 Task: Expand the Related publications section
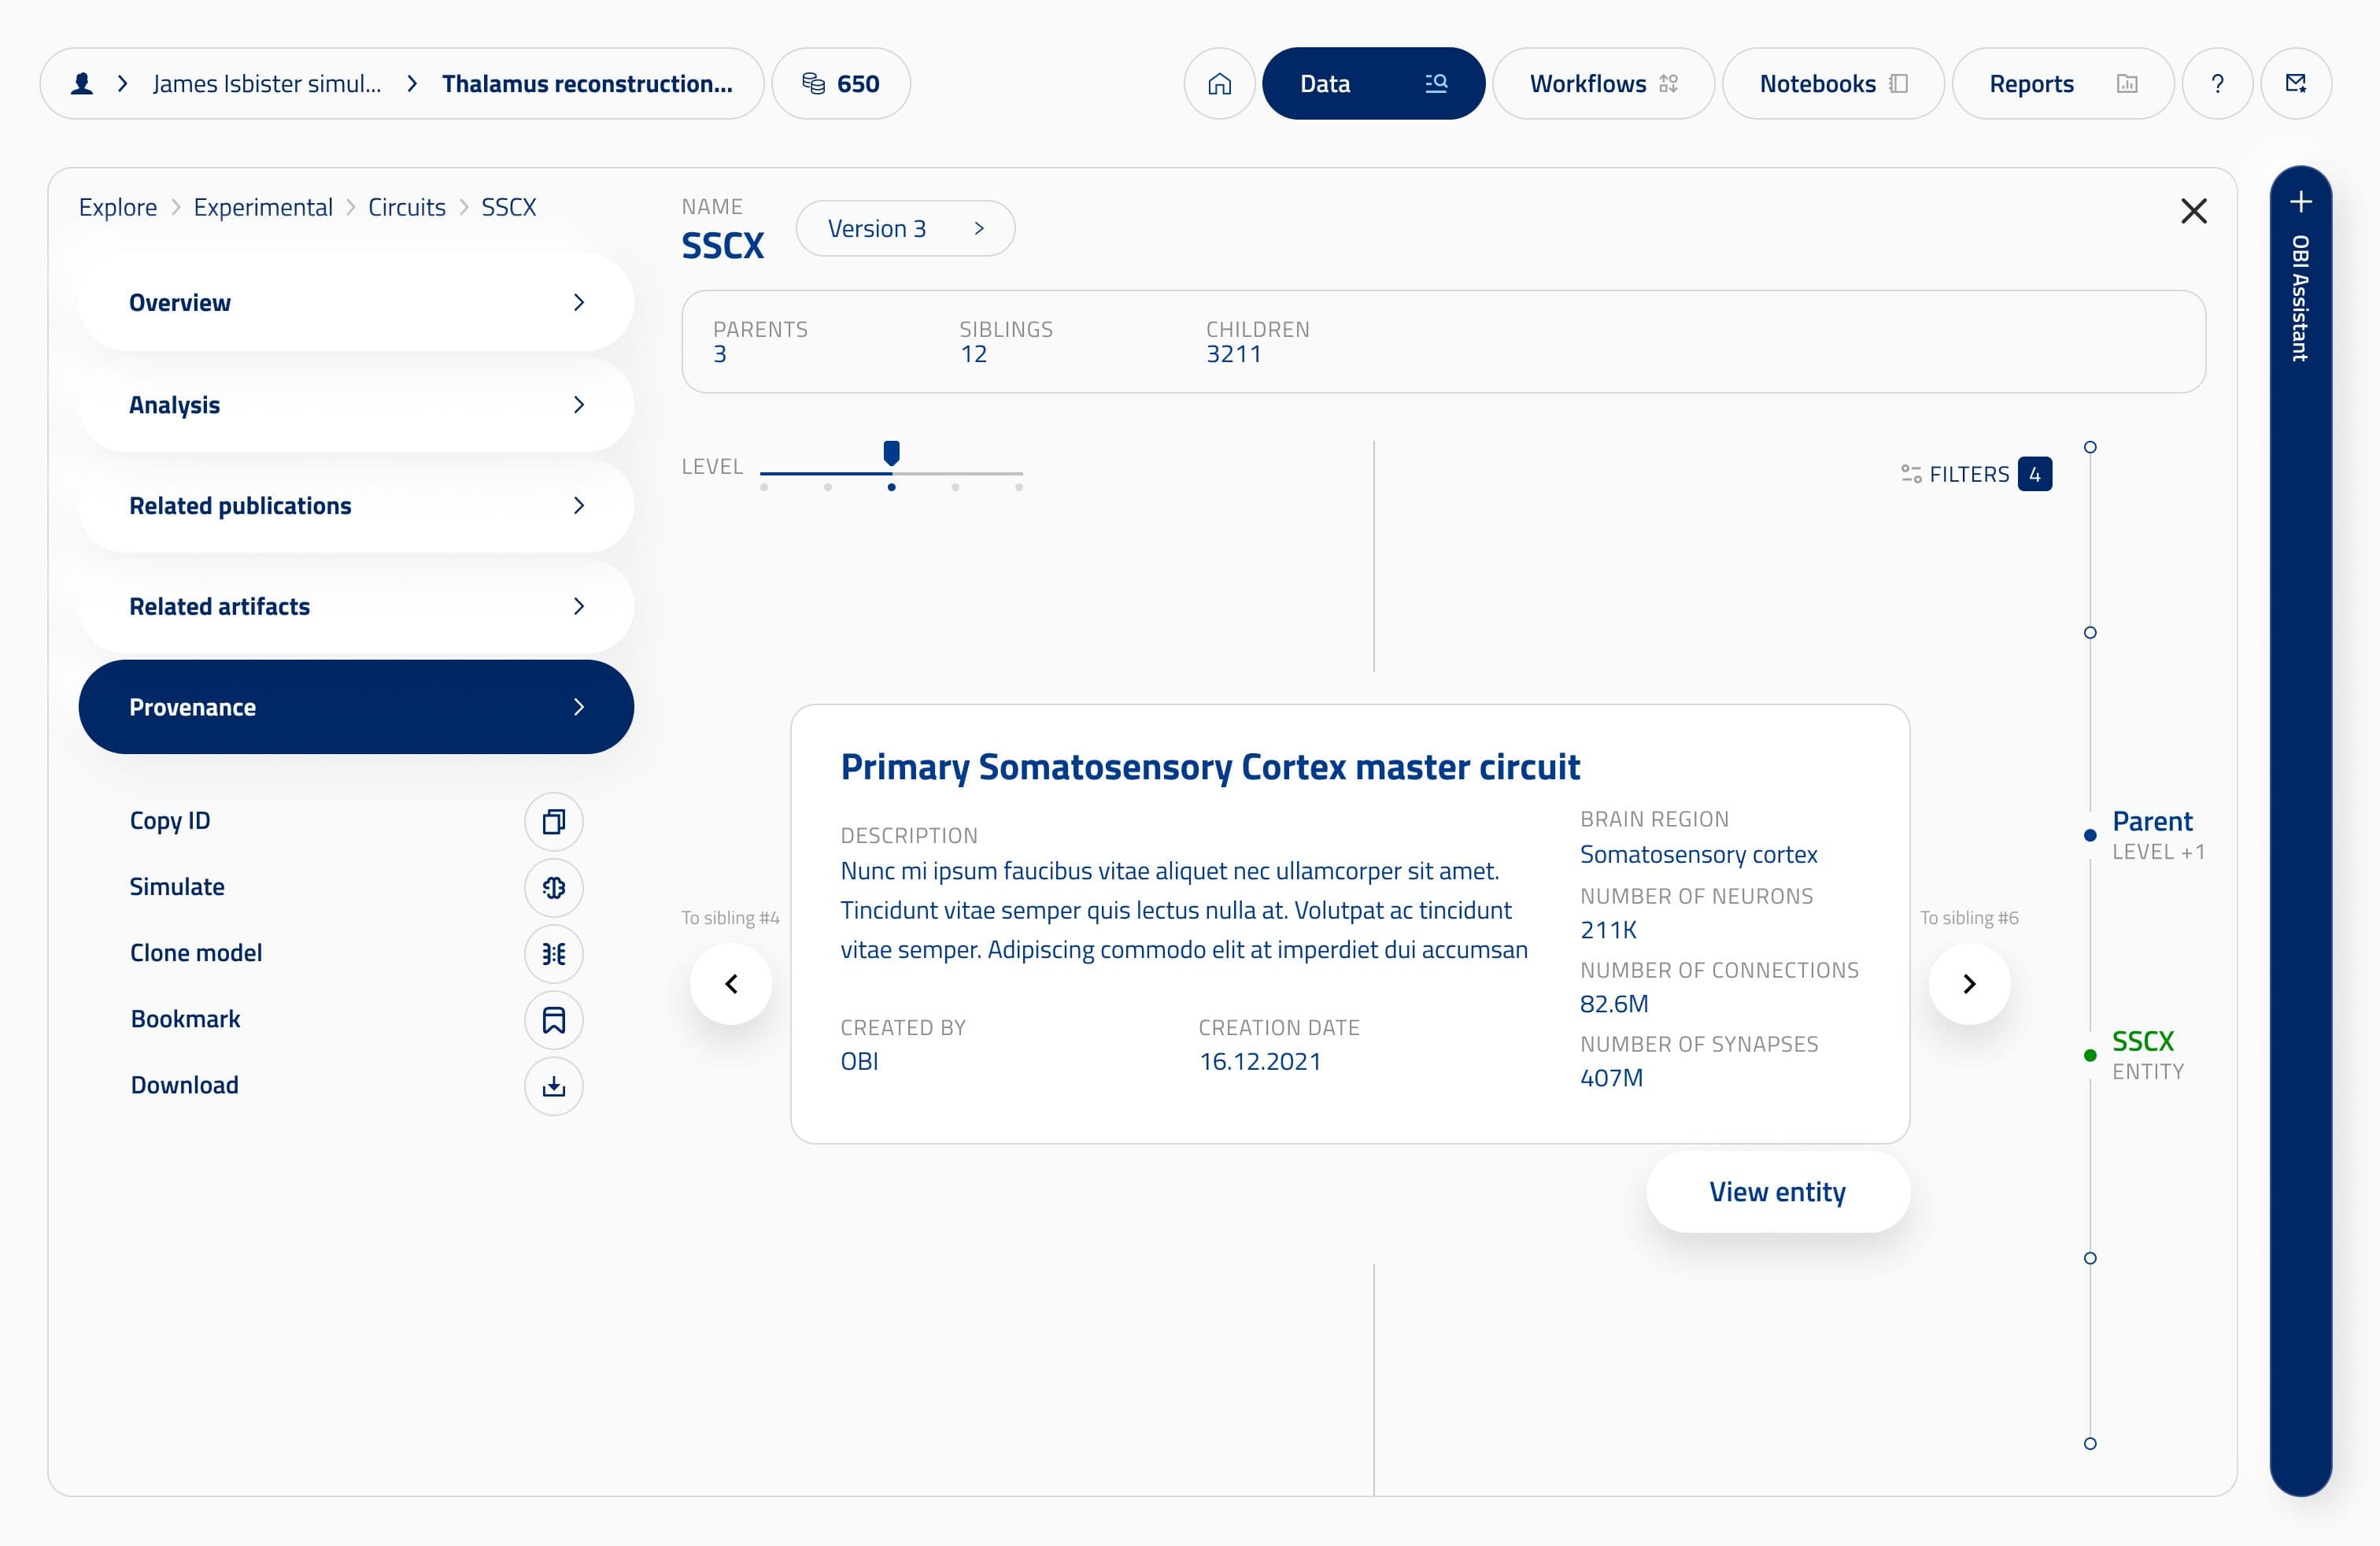pyautogui.click(x=356, y=506)
